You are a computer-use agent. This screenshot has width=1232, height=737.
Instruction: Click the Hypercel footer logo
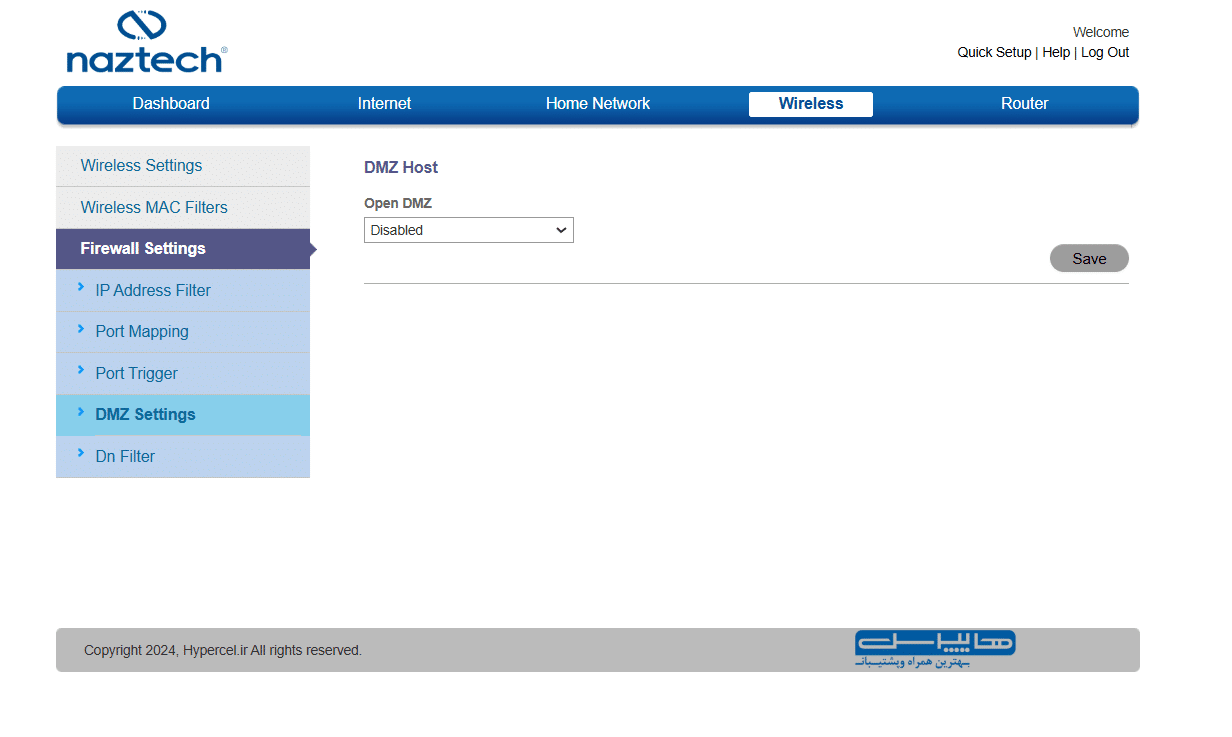pos(934,648)
